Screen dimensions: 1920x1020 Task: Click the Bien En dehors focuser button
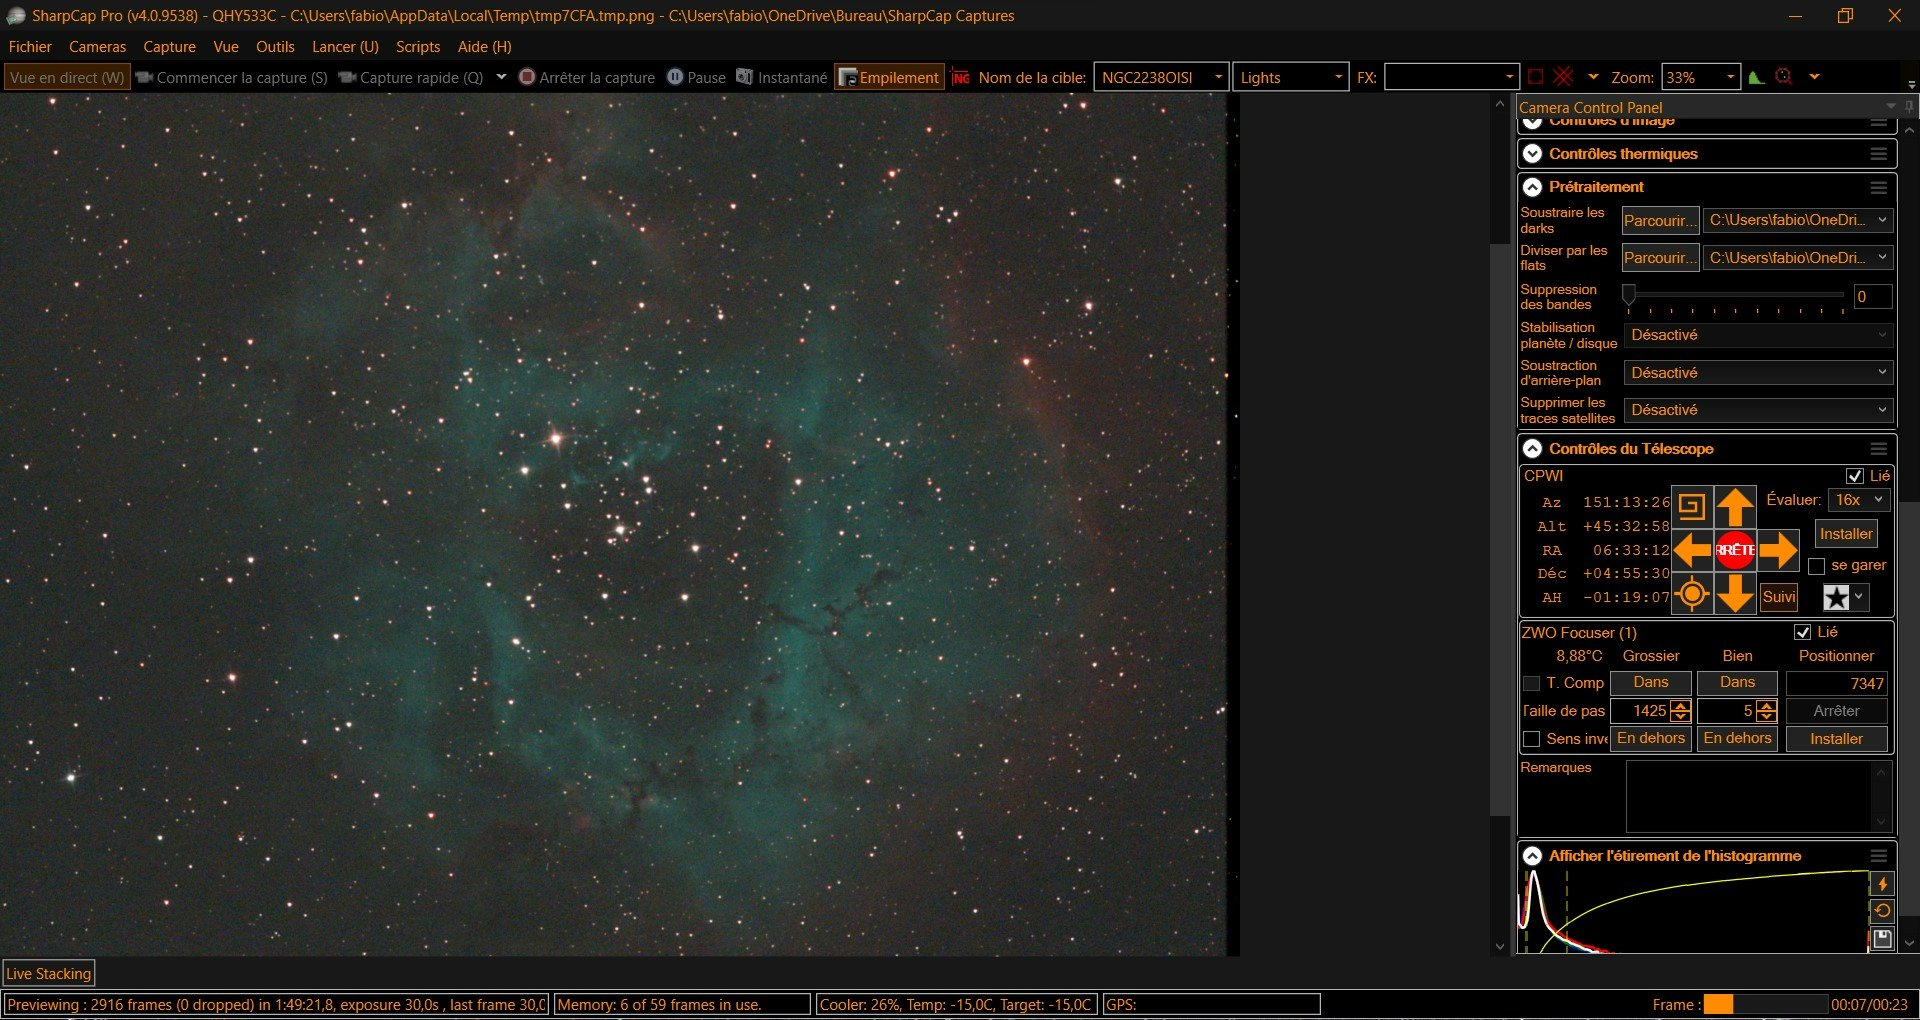tap(1737, 739)
